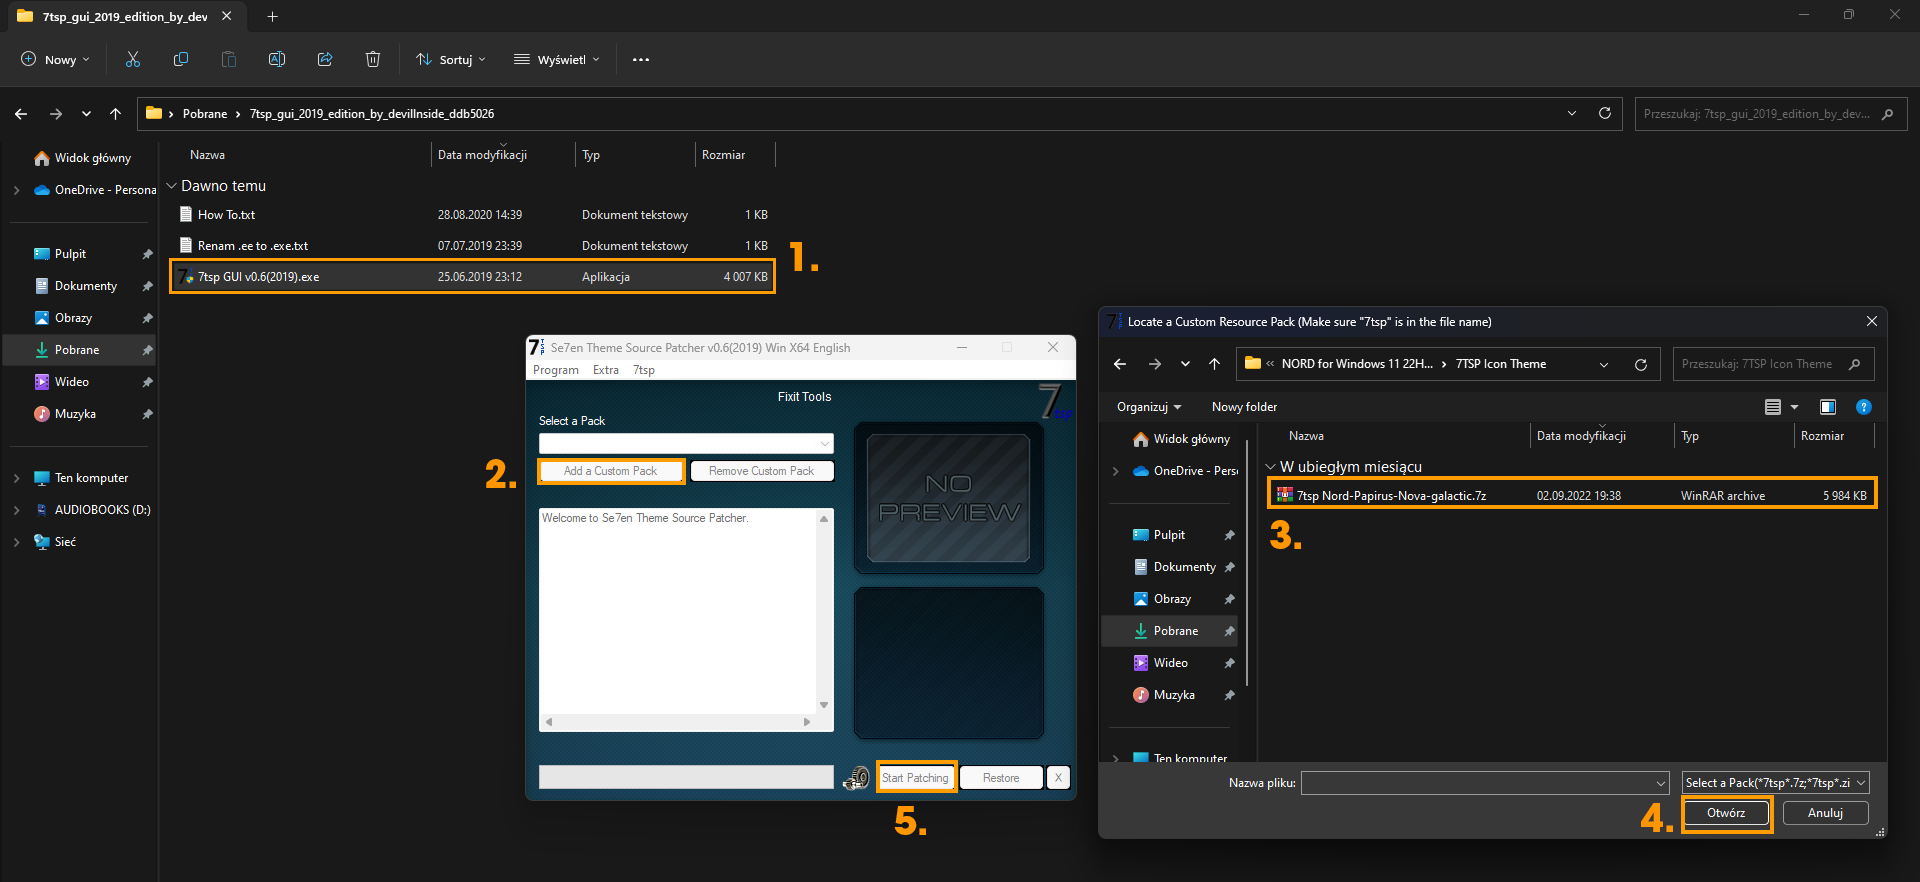Click the horizontal scrollbar of the log box
This screenshot has height=882, width=1920.
pyautogui.click(x=678, y=722)
